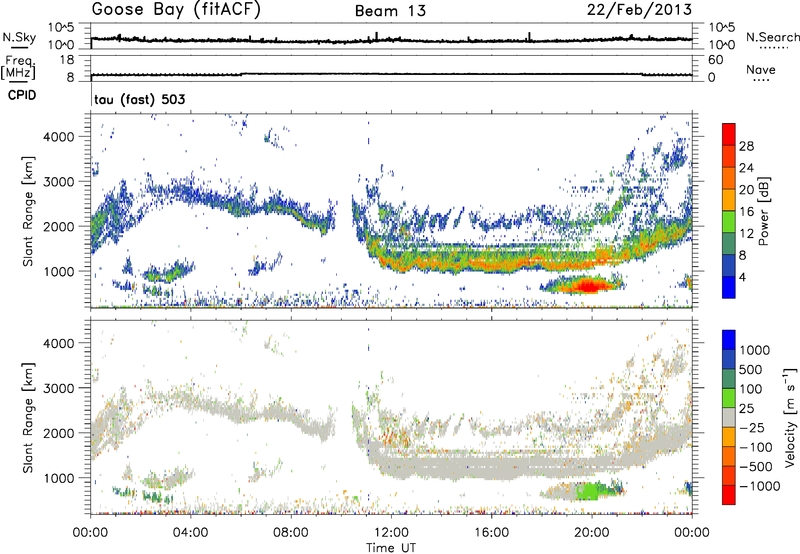Click the N.Sky noise trace line
This screenshot has width=800, height=554.
391,39
